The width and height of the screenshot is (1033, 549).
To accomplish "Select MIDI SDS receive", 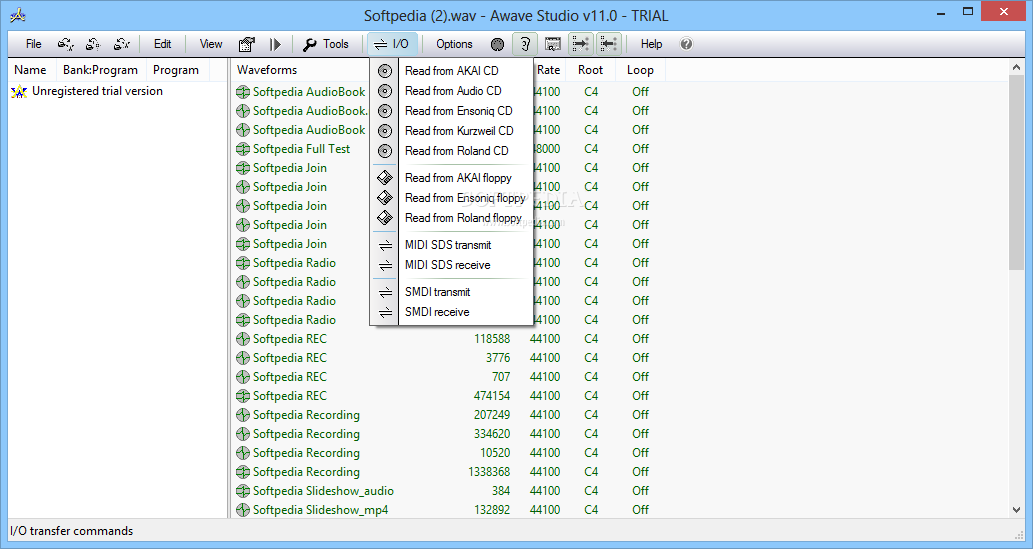I will coord(452,265).
